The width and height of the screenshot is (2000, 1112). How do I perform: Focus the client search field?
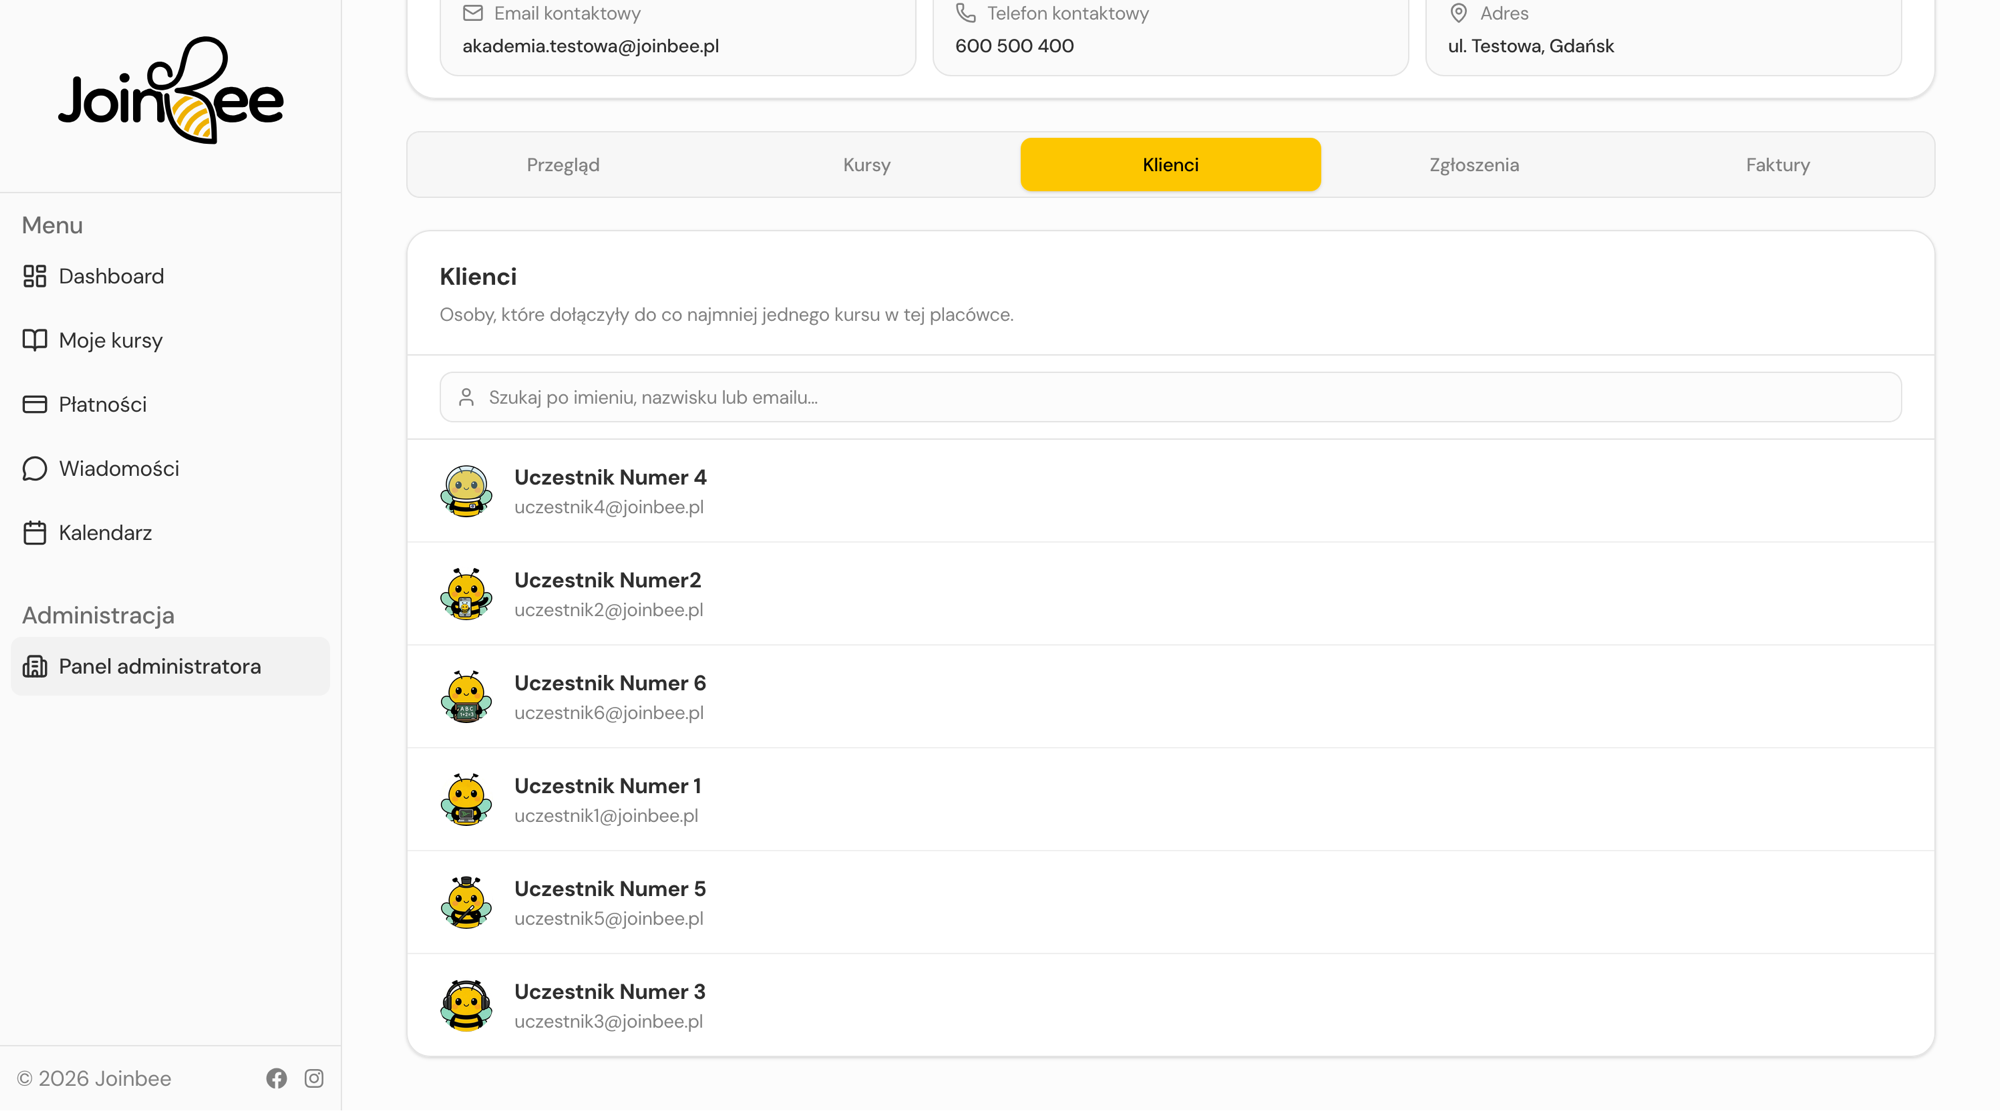1171,397
